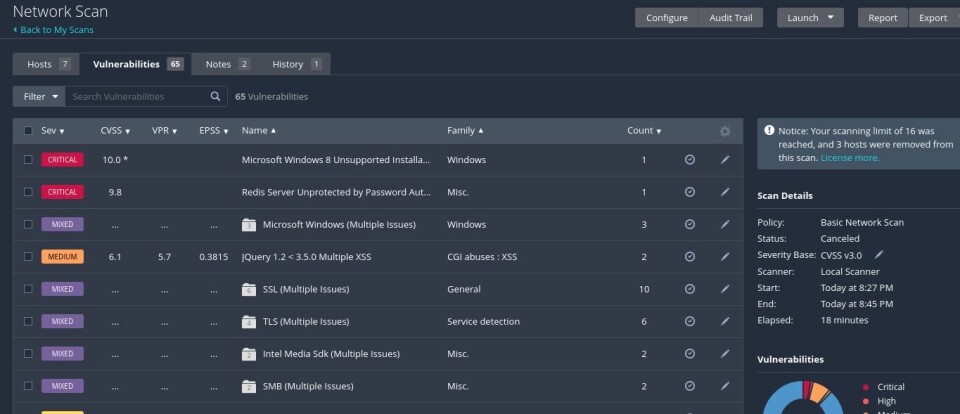This screenshot has height=414, width=960.
Task: Sort by EPSS column
Action: (214, 131)
